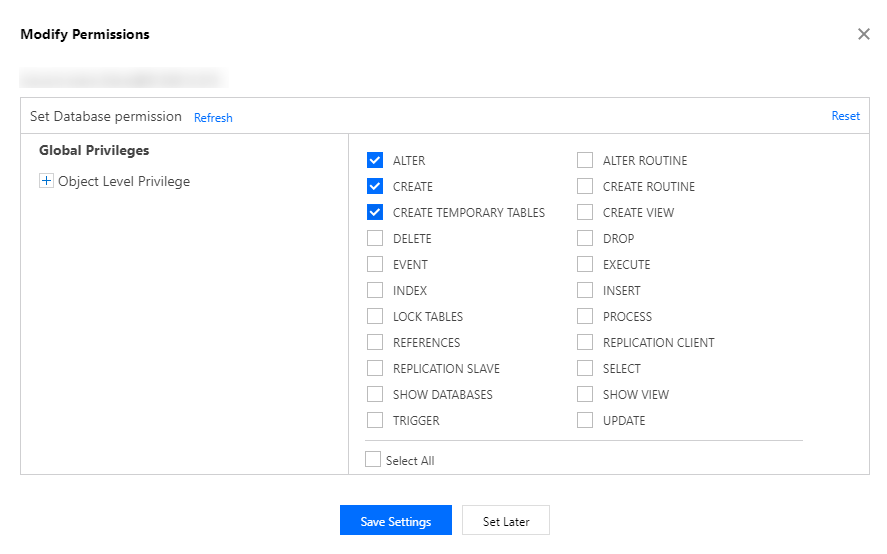Grant the REPLICATION SLAVE privilege

pyautogui.click(x=375, y=368)
